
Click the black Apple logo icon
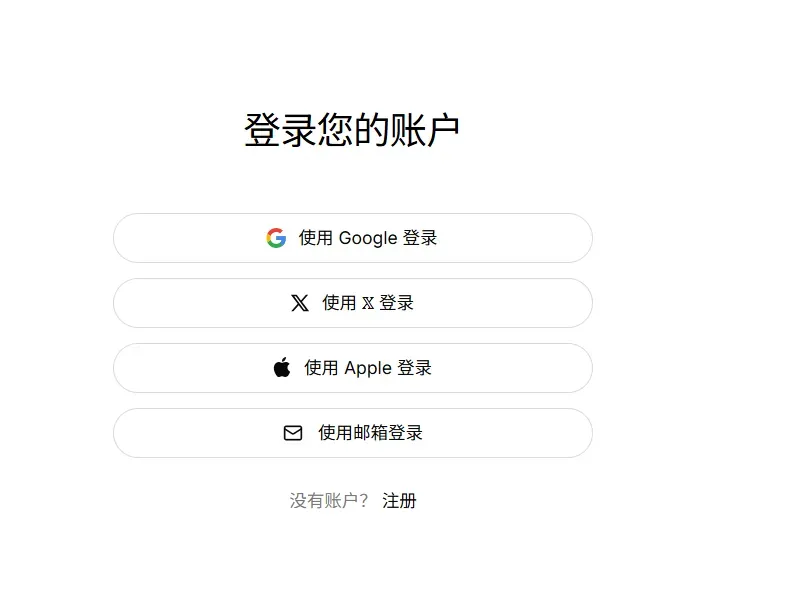(x=282, y=367)
